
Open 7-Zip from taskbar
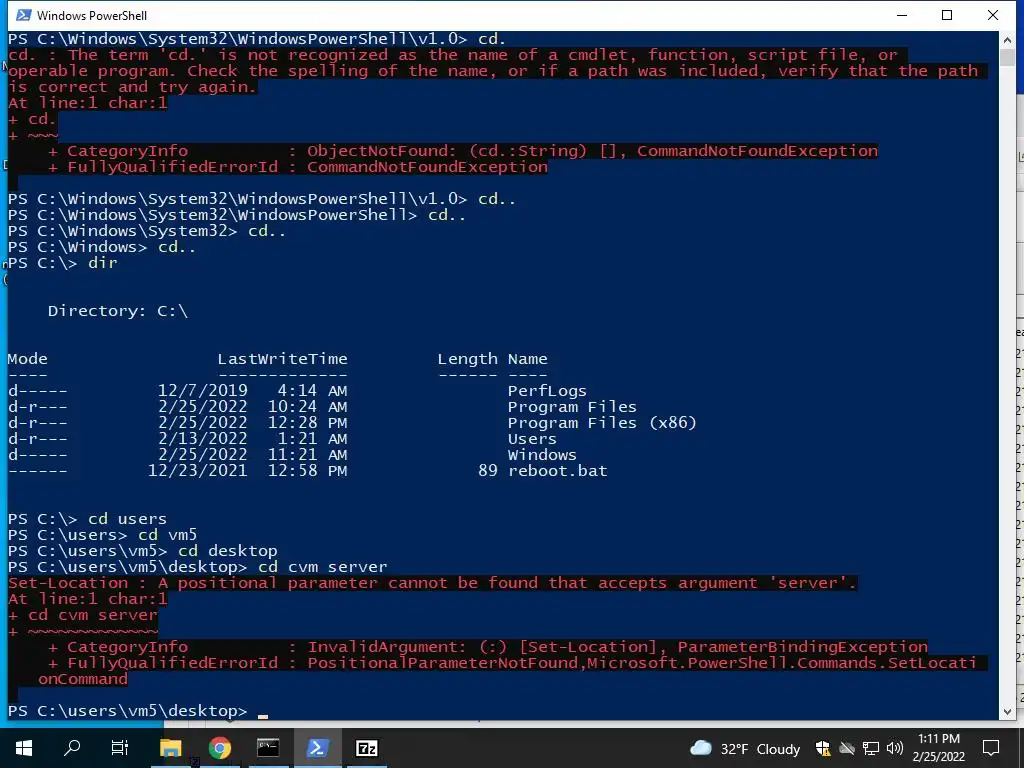pyautogui.click(x=366, y=748)
